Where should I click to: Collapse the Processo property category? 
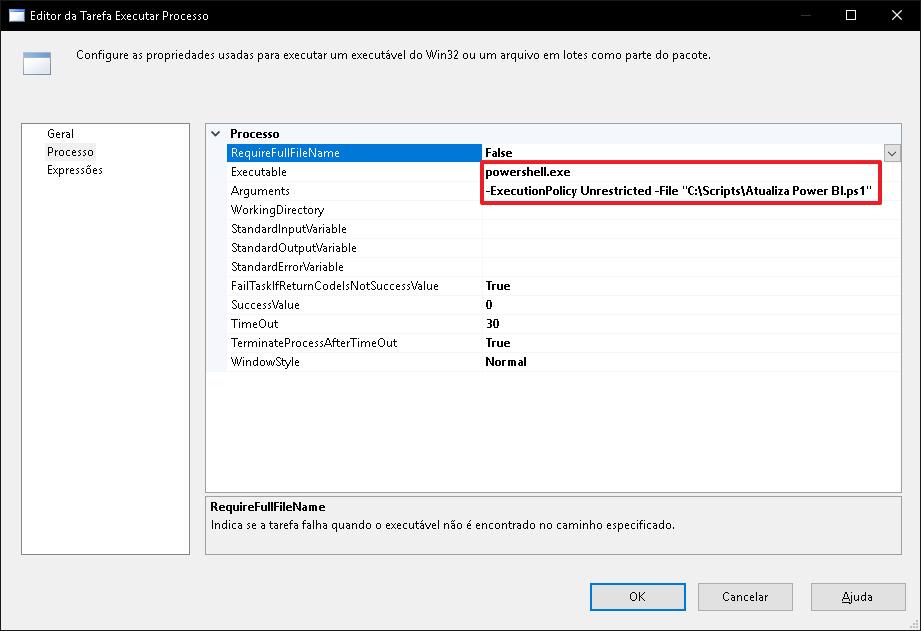click(x=216, y=134)
